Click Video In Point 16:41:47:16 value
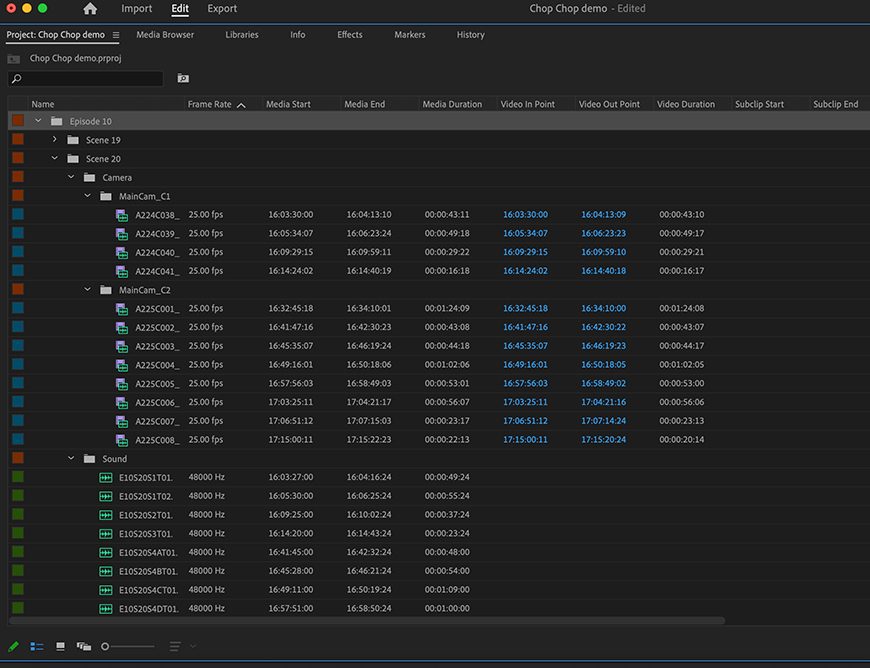 pos(525,327)
